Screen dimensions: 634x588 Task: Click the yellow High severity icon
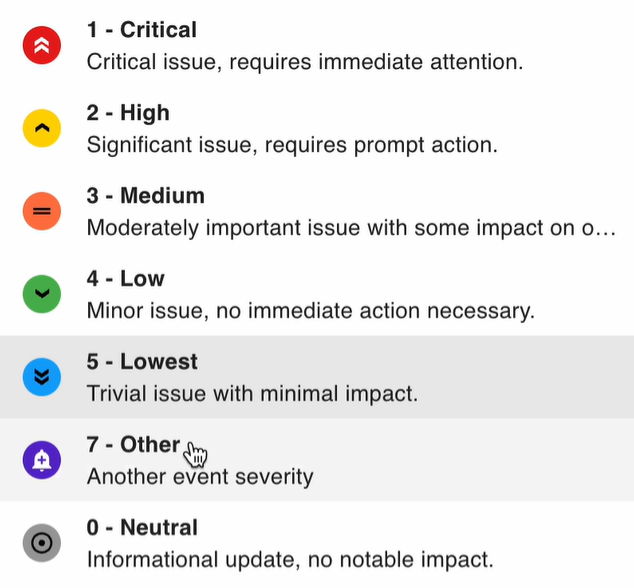coord(41,128)
